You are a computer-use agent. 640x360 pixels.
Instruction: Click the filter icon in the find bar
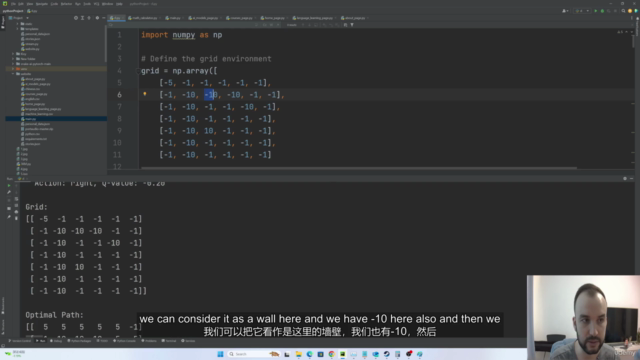352,25
